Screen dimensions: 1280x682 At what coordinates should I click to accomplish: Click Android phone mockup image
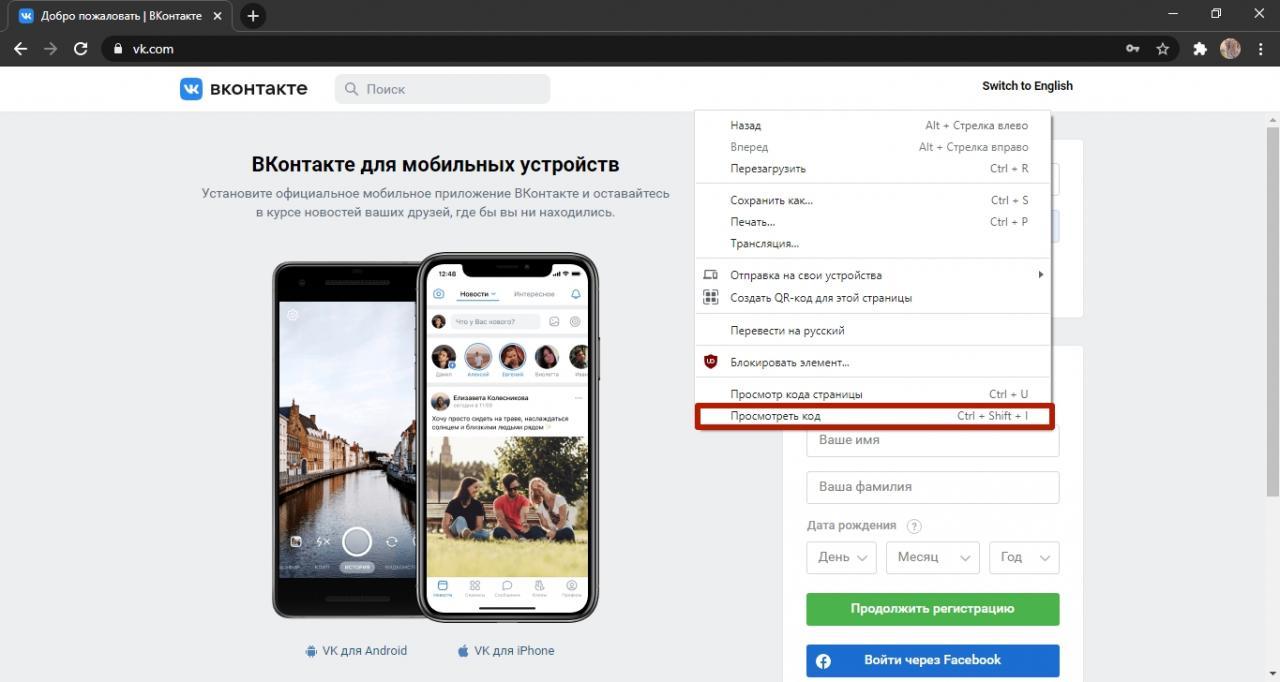(x=345, y=441)
